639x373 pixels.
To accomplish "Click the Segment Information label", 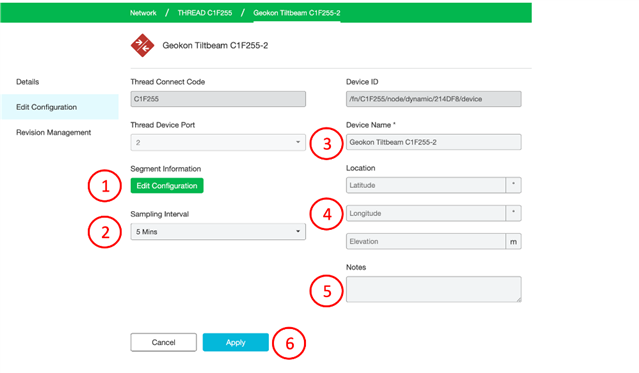I will [165, 169].
